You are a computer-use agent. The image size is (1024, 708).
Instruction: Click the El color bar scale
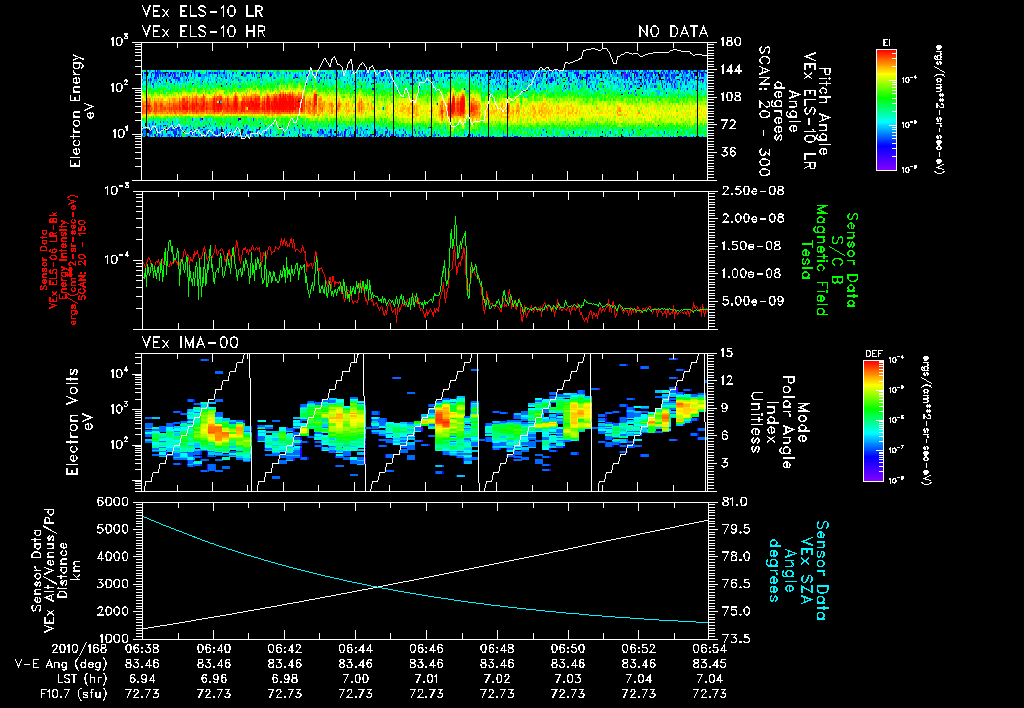[x=886, y=109]
